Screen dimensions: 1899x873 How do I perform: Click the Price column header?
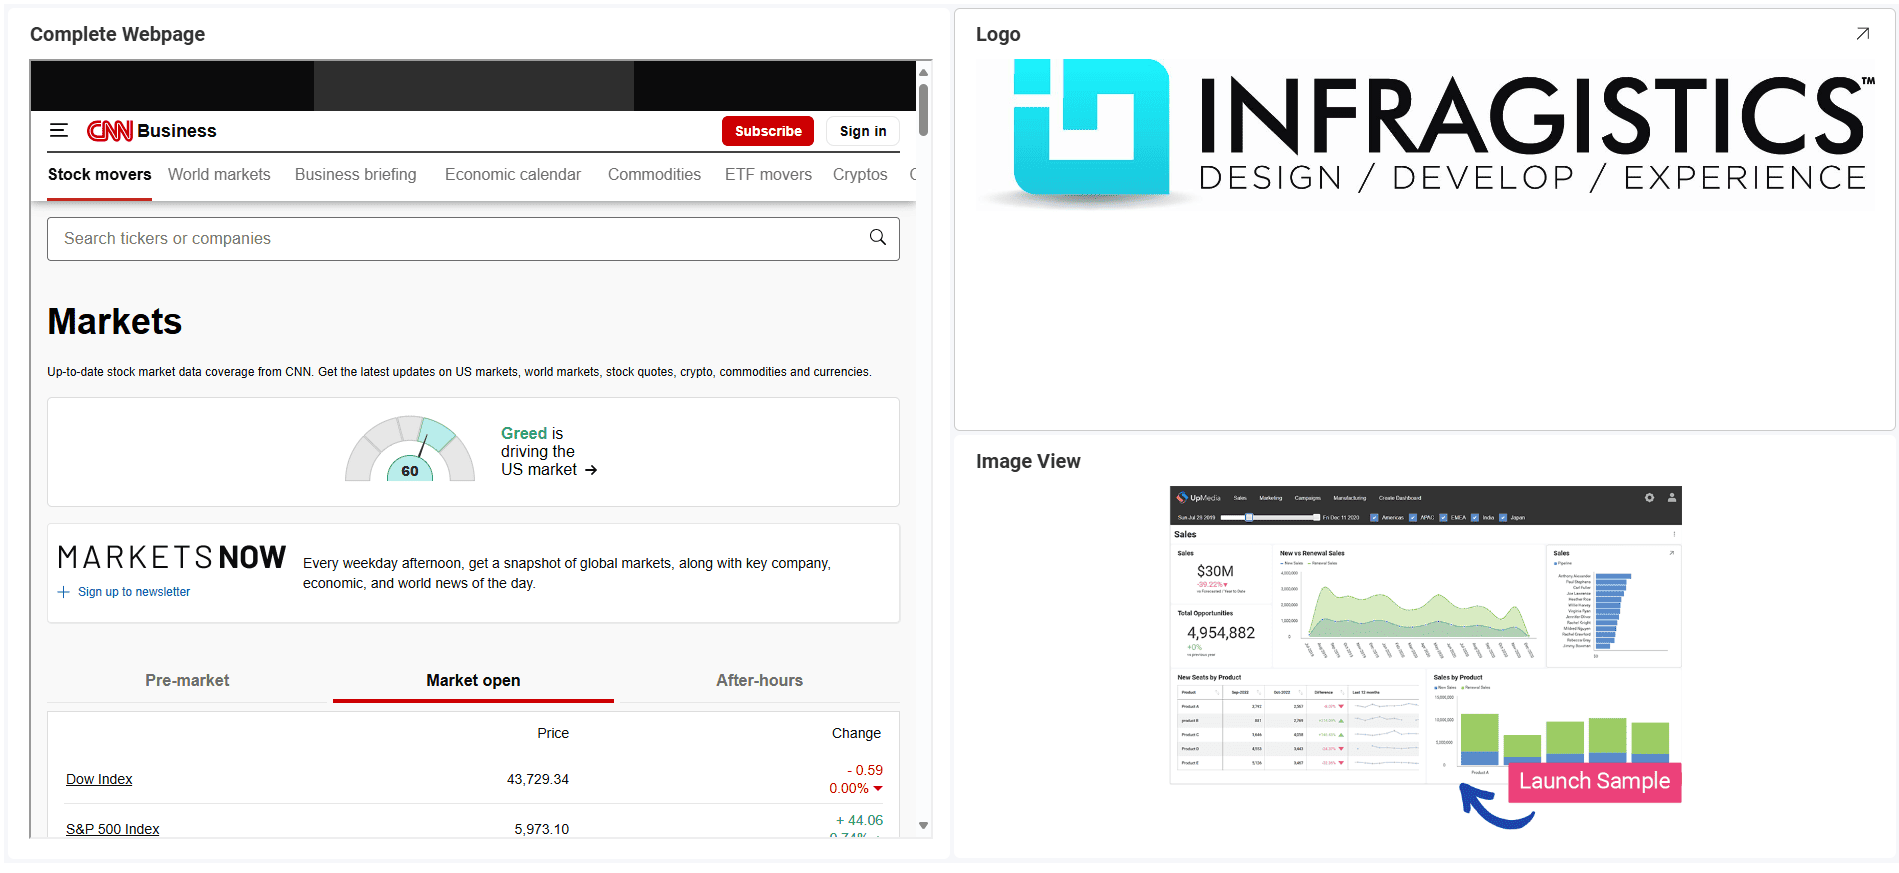point(553,733)
